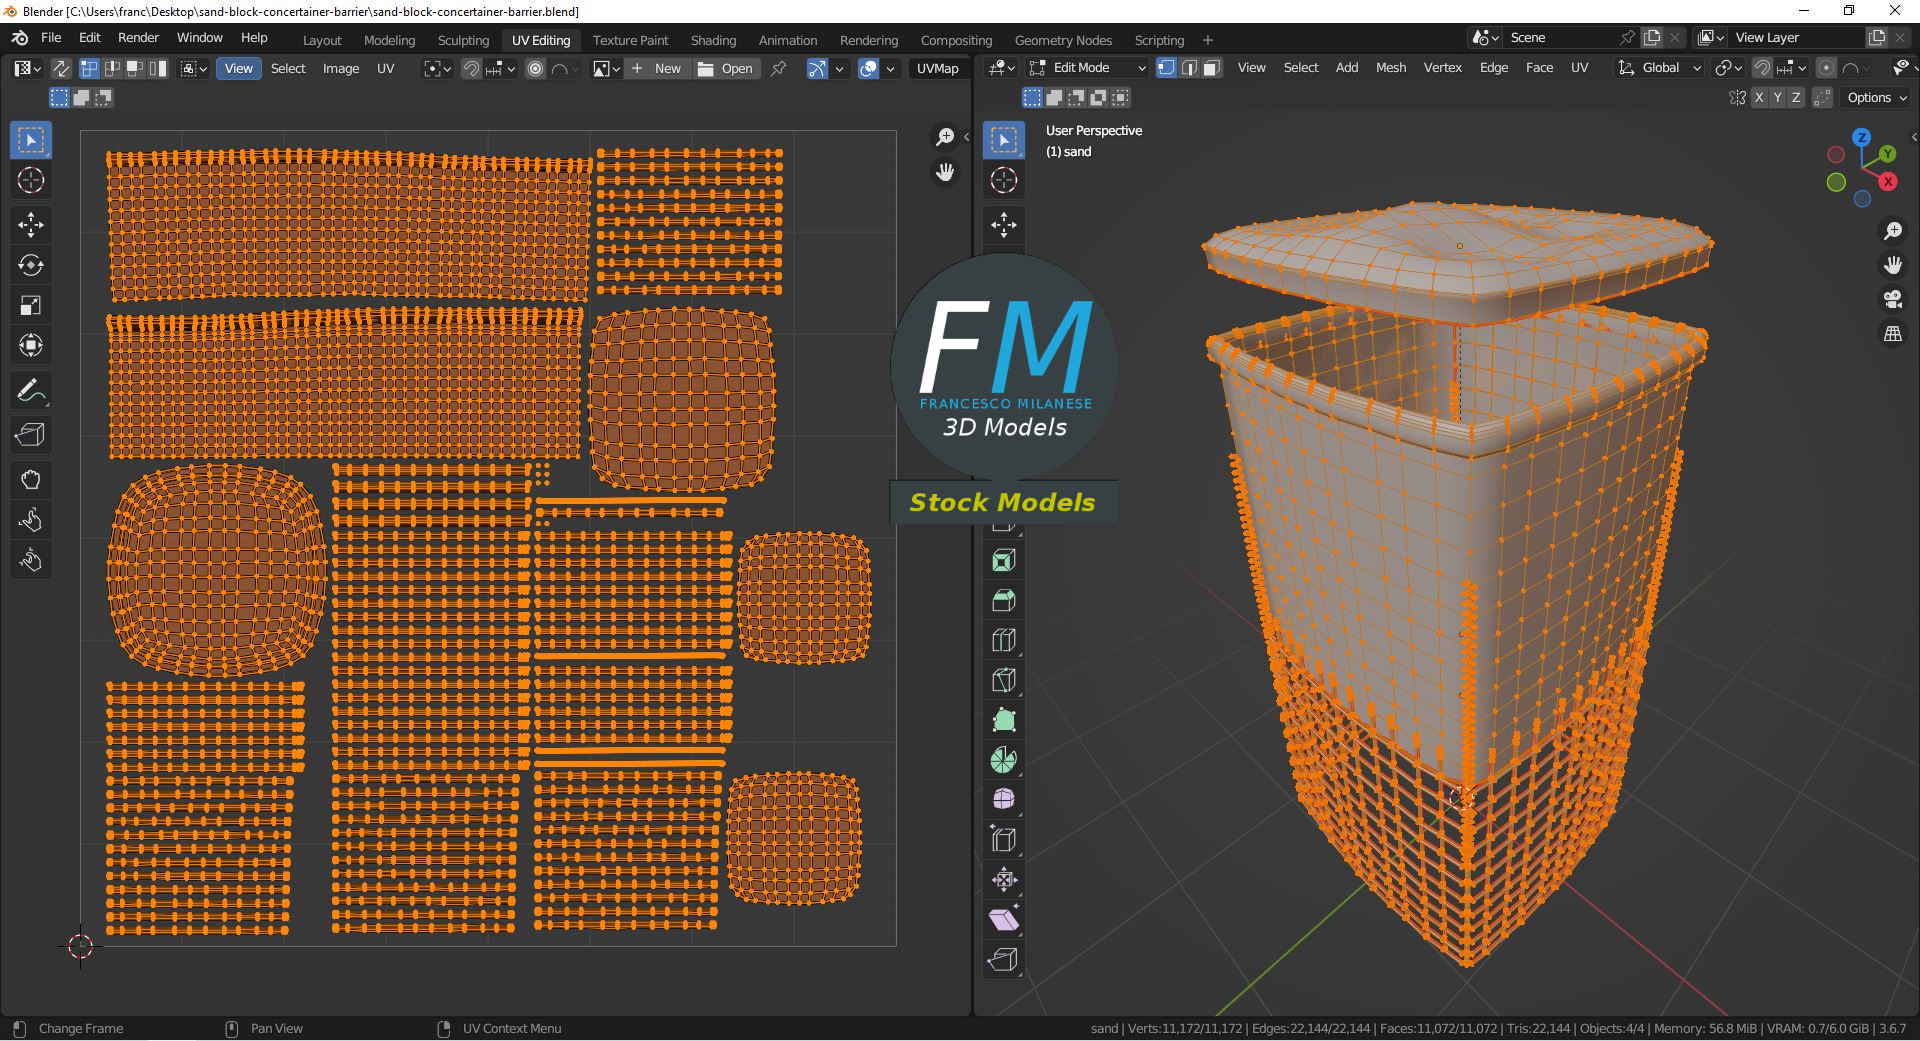Open the Edit Mode dropdown
The height and width of the screenshot is (1041, 1920).
[x=1085, y=67]
